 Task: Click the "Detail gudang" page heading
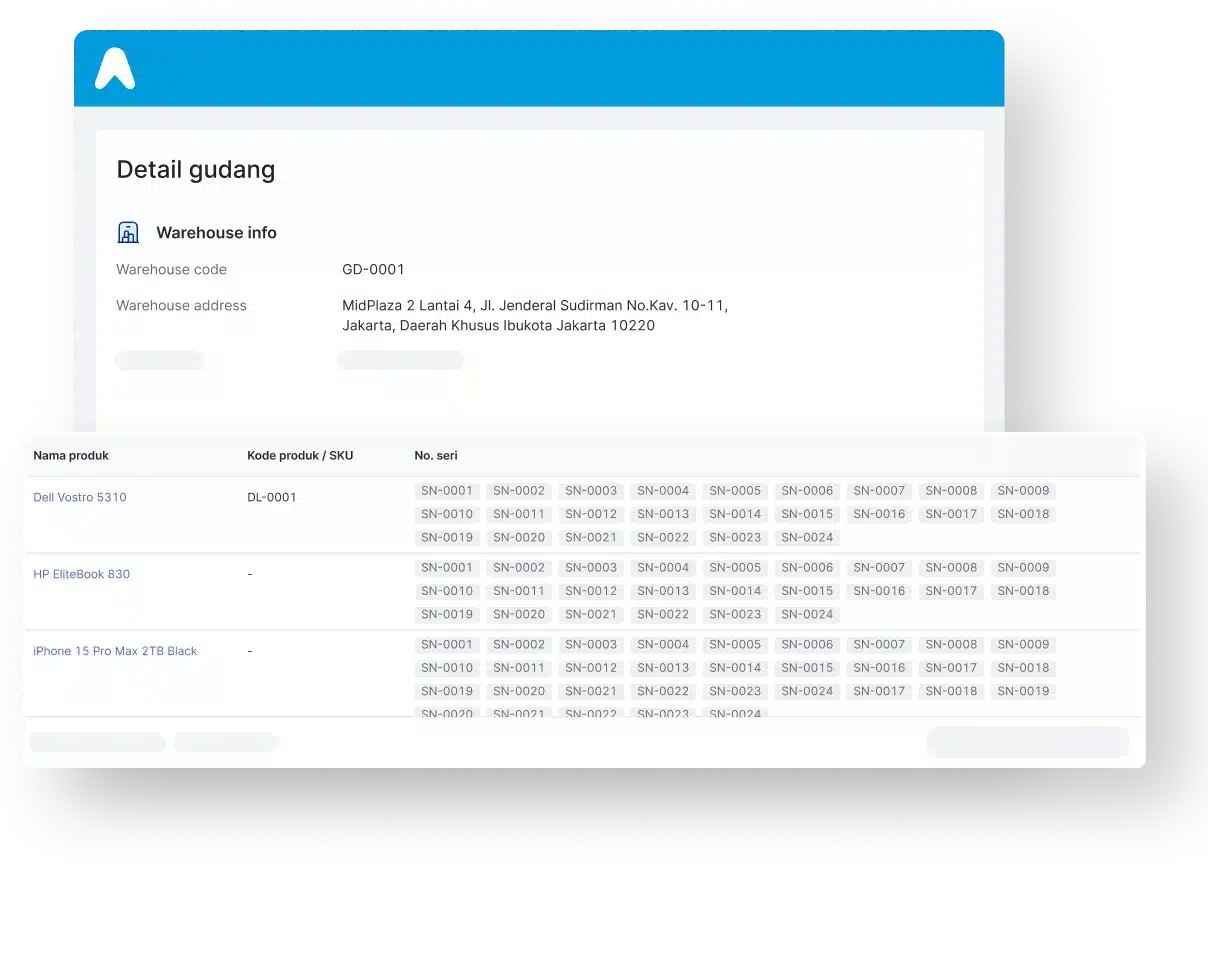coord(196,170)
